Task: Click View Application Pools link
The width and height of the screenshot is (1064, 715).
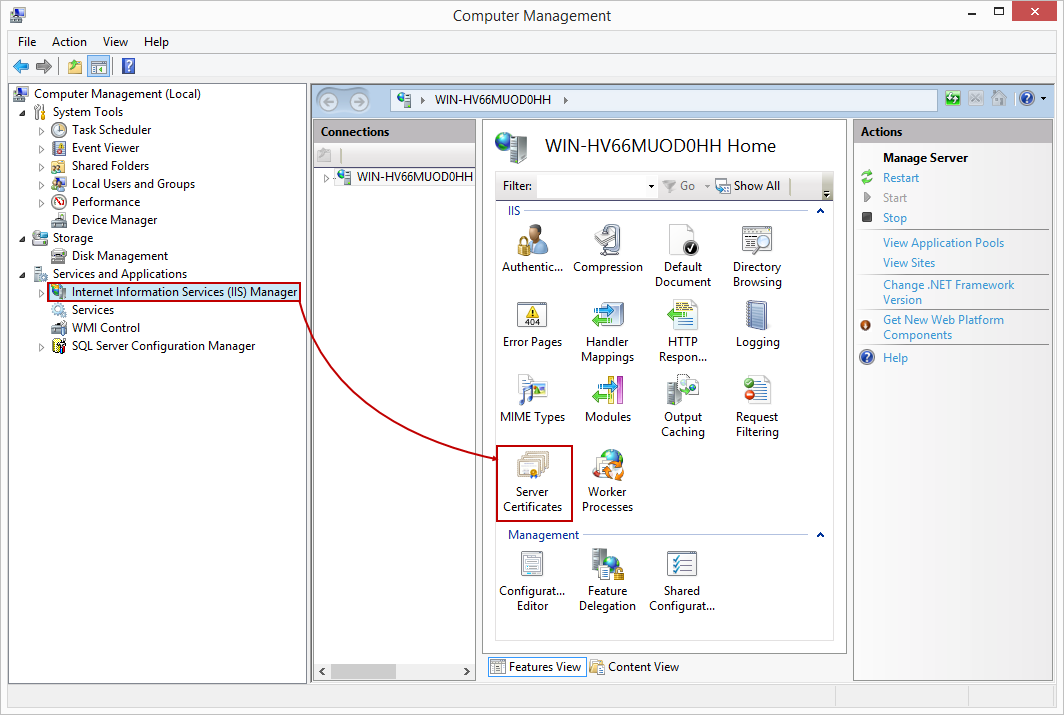Action: 943,243
